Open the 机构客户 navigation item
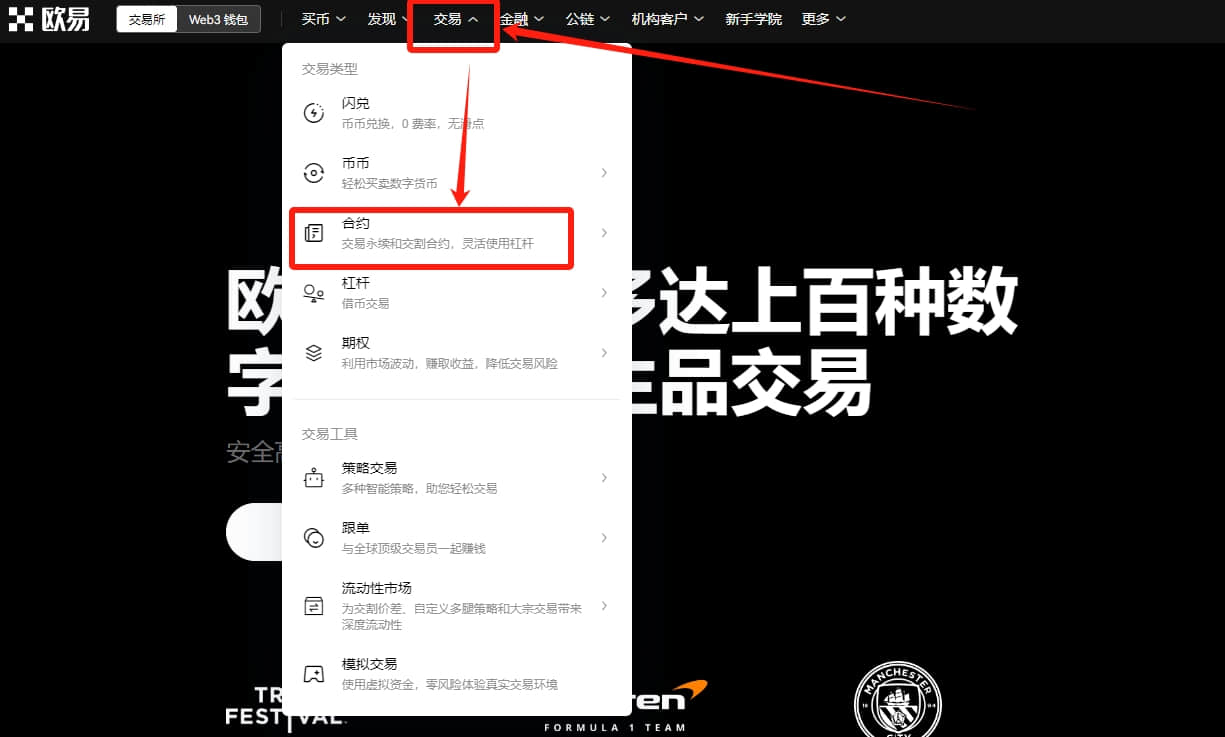Image resolution: width=1225 pixels, height=737 pixels. point(667,19)
